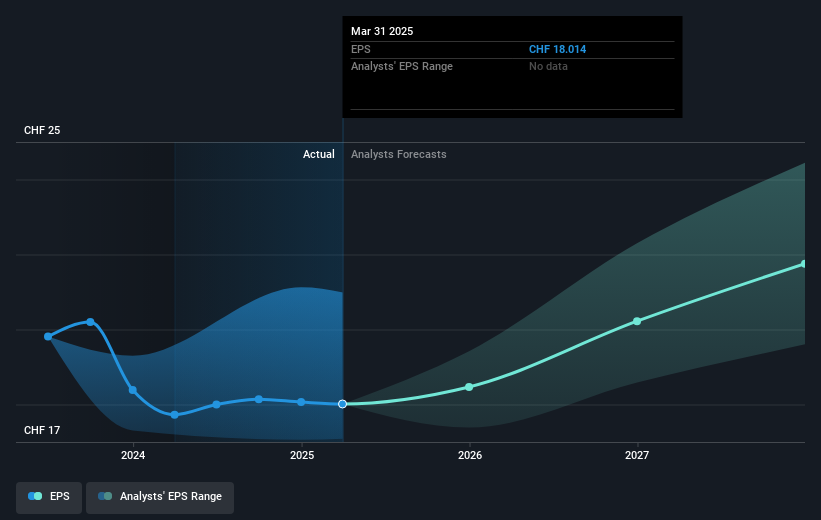Click the 'Actual' section label
821x520 pixels.
tap(318, 154)
